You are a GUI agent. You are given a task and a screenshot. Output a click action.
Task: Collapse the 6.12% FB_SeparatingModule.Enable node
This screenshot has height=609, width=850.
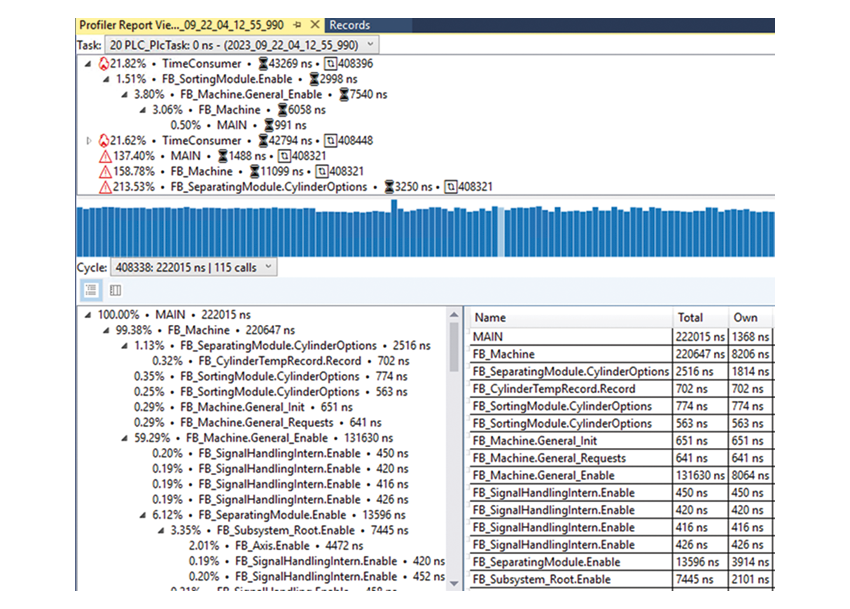(143, 515)
